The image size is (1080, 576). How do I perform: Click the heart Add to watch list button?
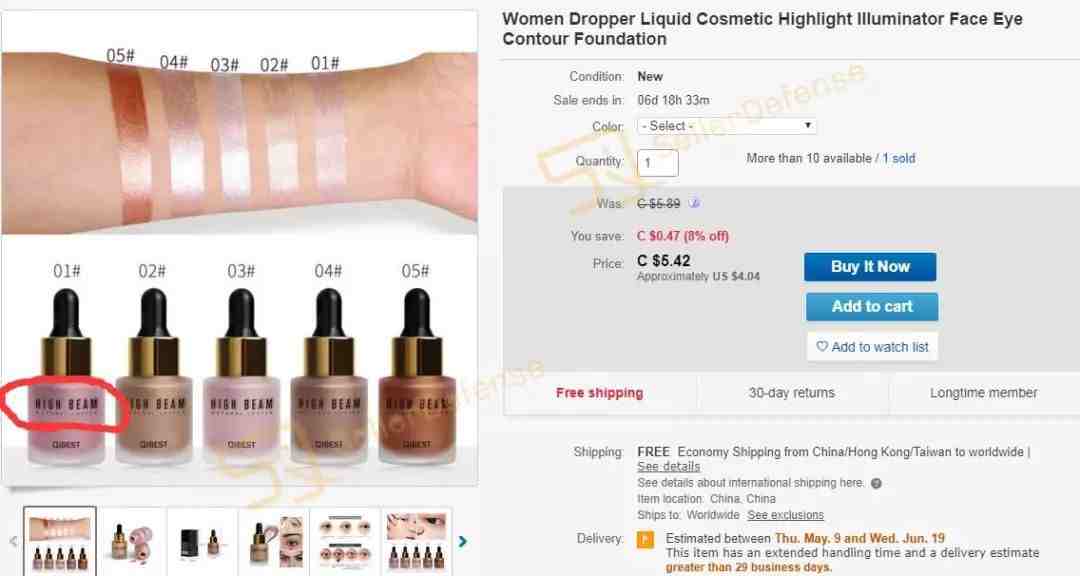(x=872, y=347)
